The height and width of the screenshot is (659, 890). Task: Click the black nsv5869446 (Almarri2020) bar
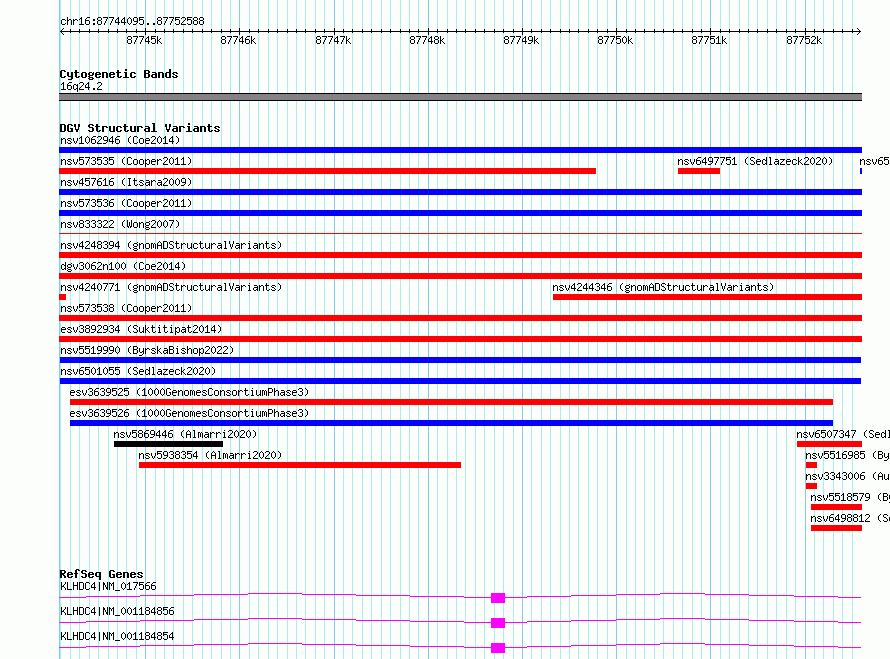point(169,444)
